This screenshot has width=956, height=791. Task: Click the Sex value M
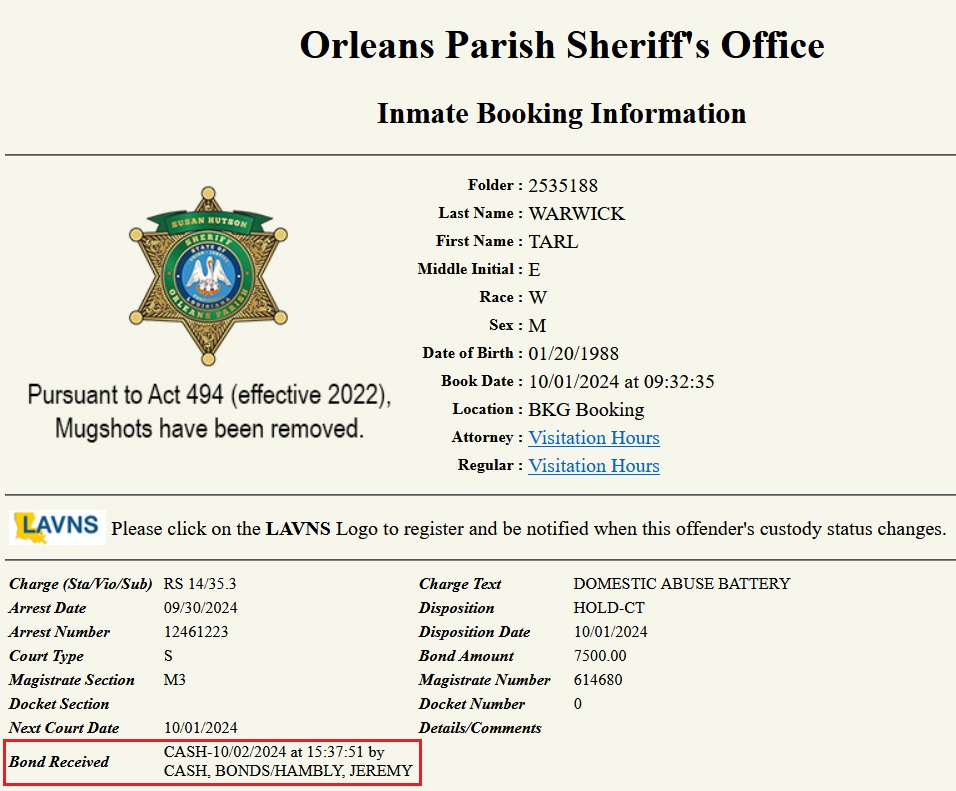[537, 326]
